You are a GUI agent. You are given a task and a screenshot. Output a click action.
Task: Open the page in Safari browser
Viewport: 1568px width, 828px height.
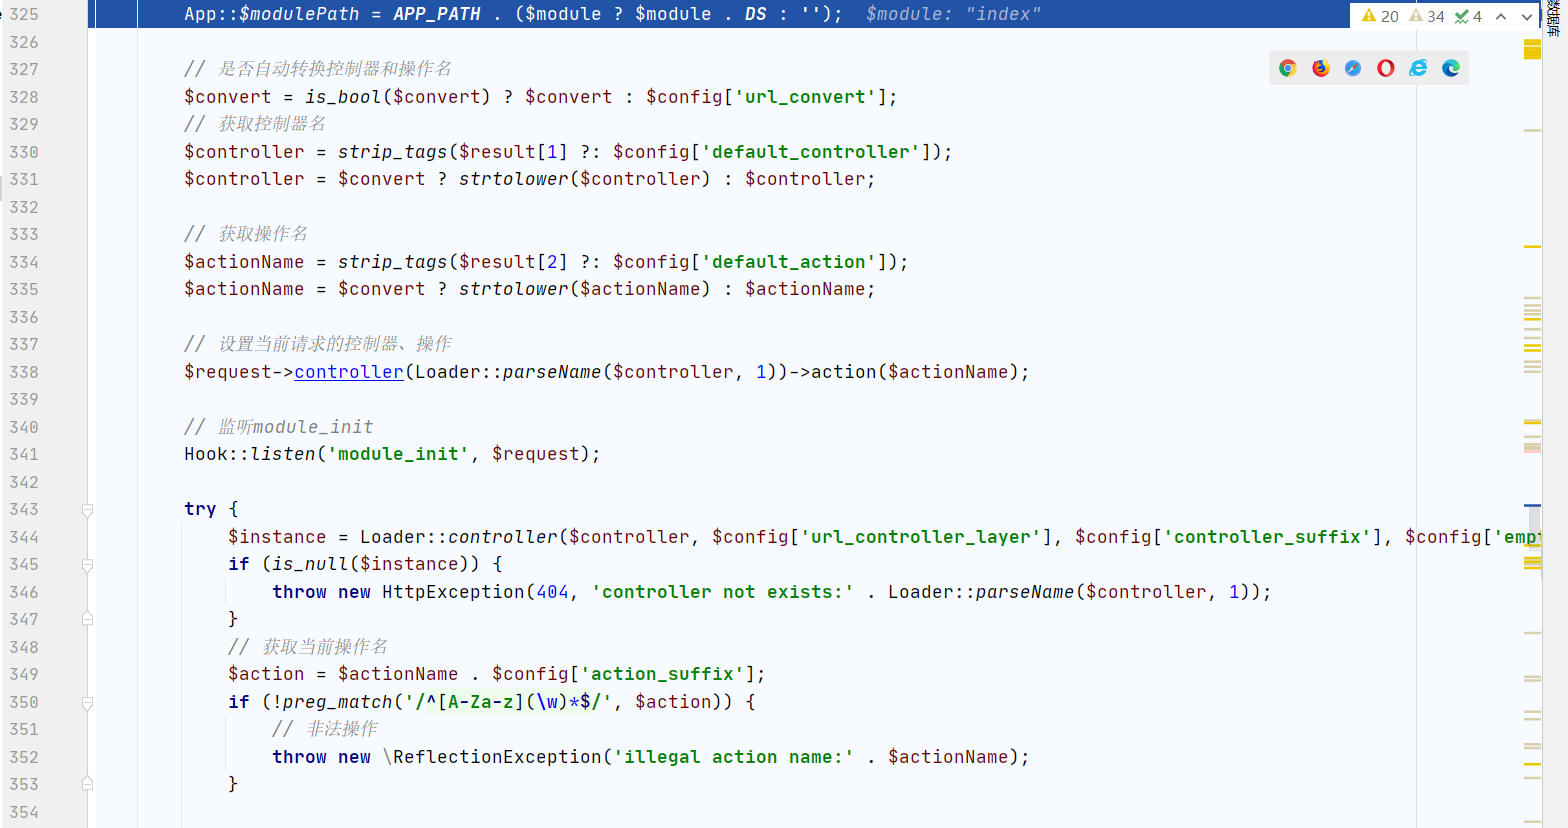coord(1353,68)
